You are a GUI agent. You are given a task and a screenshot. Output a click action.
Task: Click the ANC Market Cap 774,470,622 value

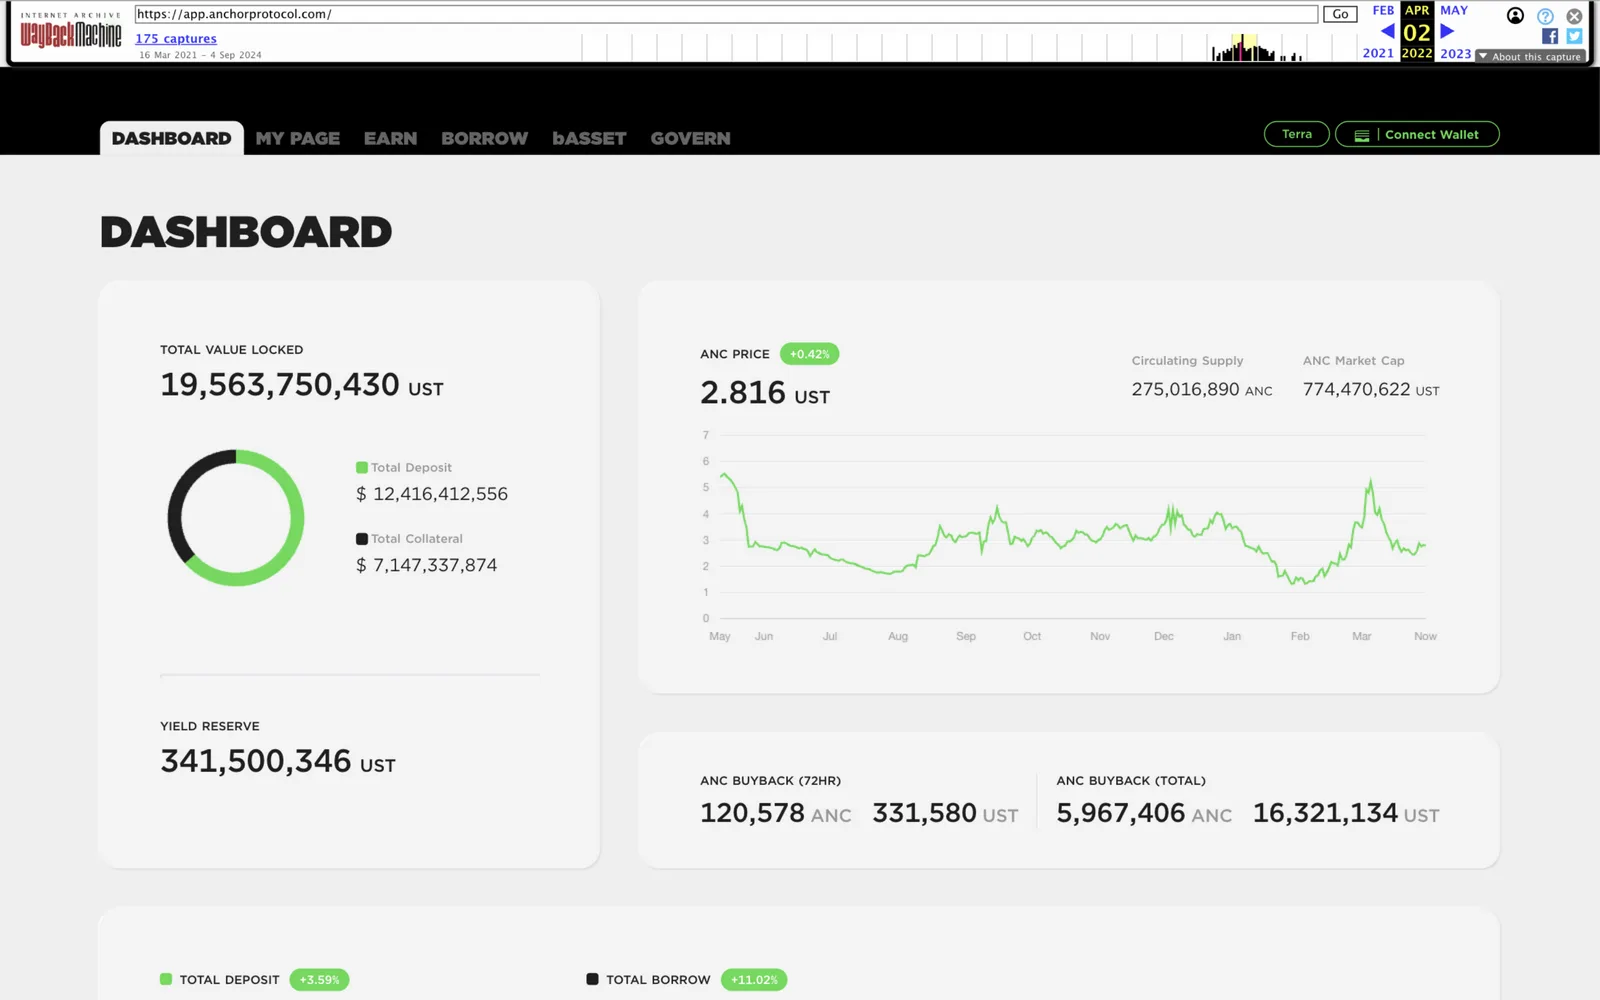click(x=1371, y=390)
